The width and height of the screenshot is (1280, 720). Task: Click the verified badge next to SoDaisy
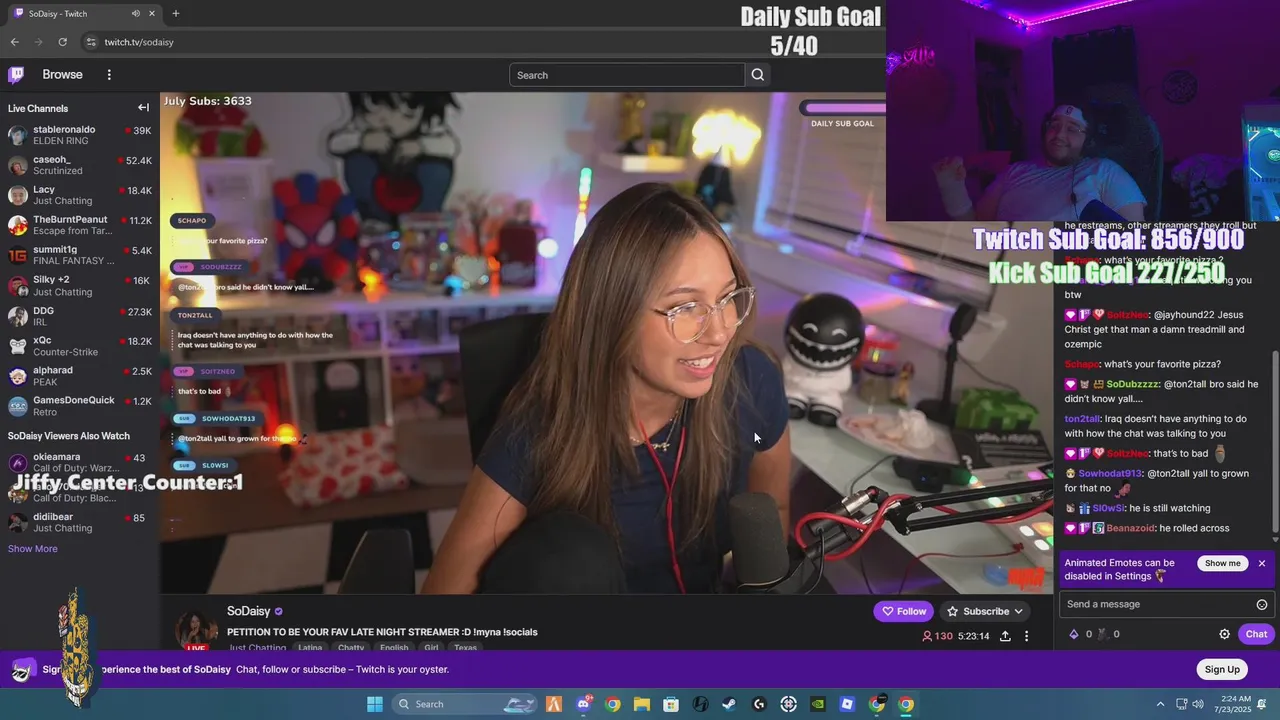279,611
